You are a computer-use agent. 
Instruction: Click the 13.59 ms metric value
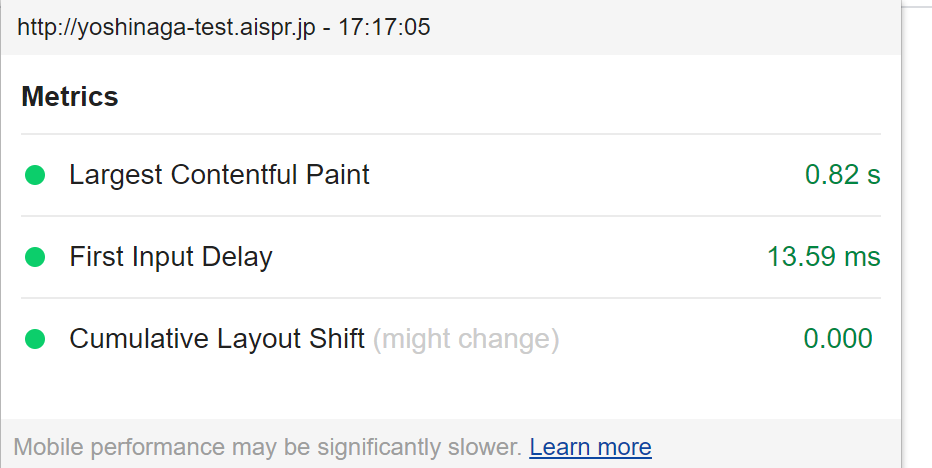pyautogui.click(x=823, y=257)
